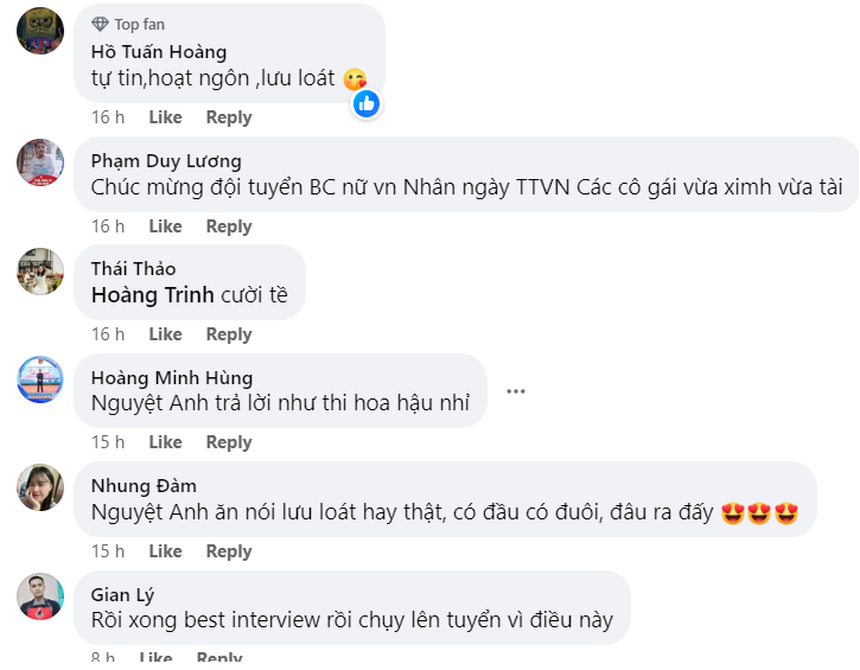Click Thái Thảo's profile avatar

point(39,271)
